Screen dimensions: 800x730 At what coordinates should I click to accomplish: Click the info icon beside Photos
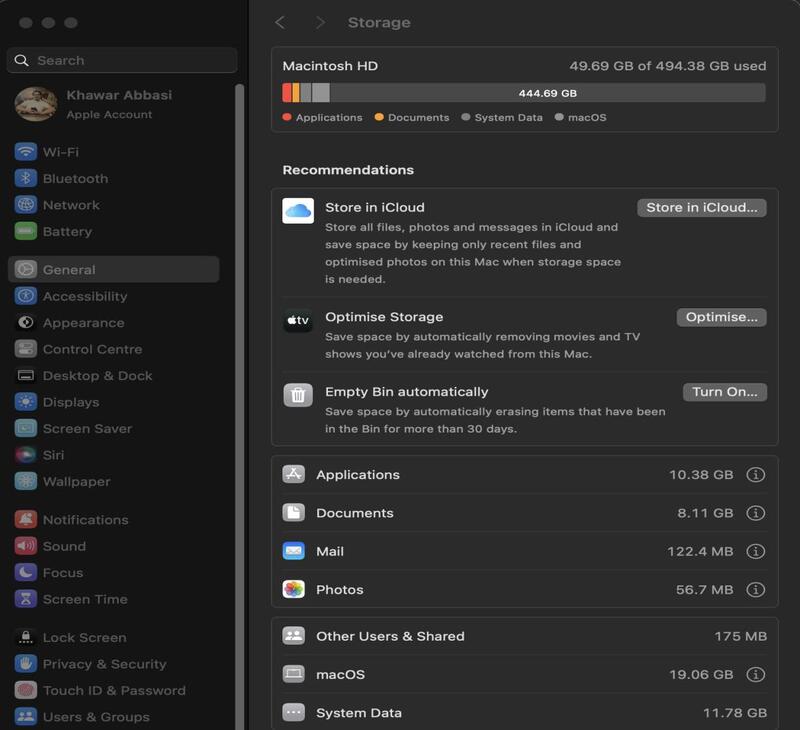(755, 590)
